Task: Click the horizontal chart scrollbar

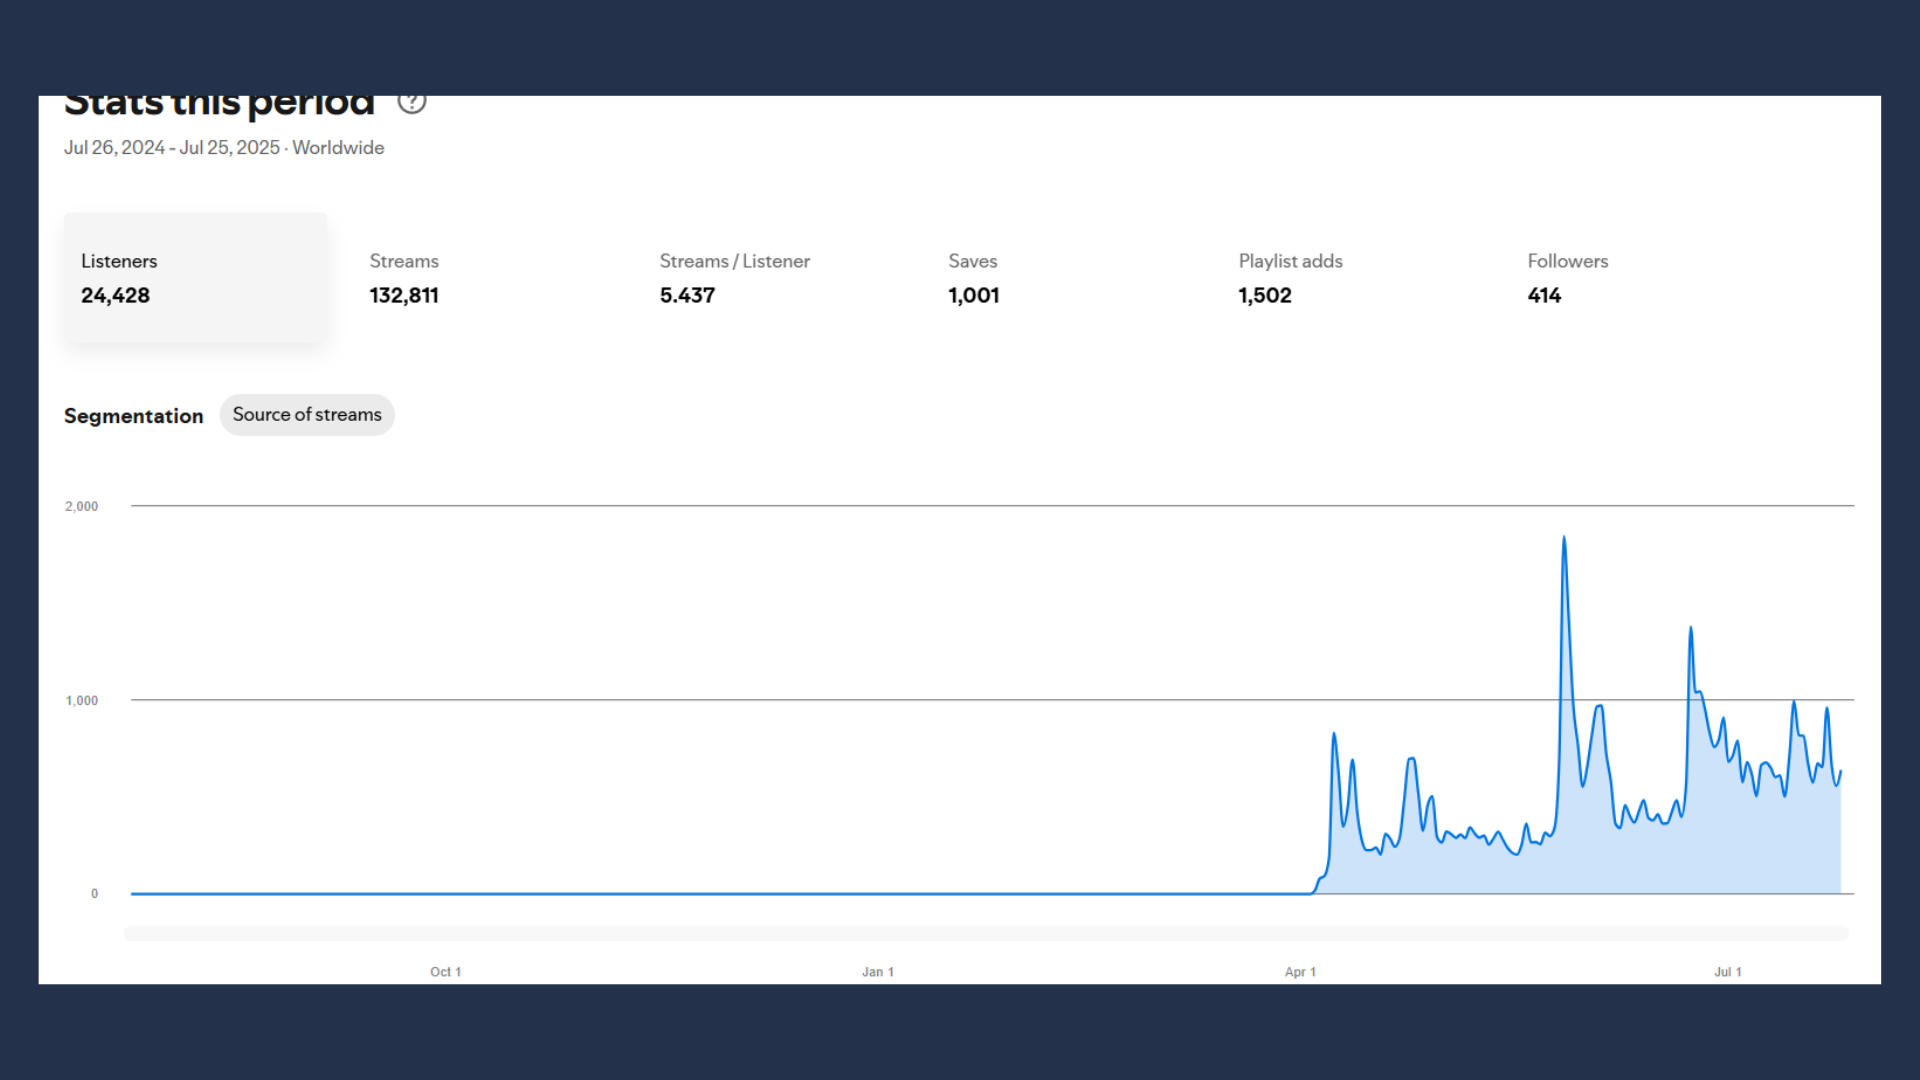Action: (985, 933)
